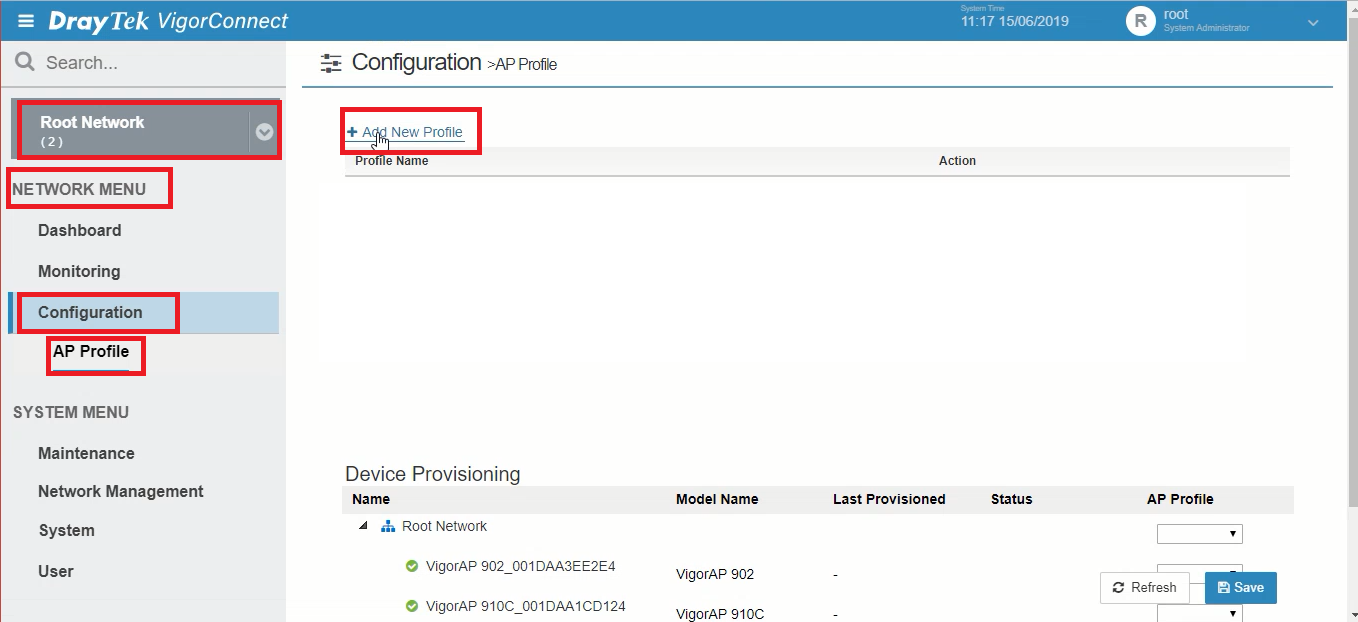The image size is (1358, 622).
Task: Click the Profile Name column header
Action: coord(392,161)
